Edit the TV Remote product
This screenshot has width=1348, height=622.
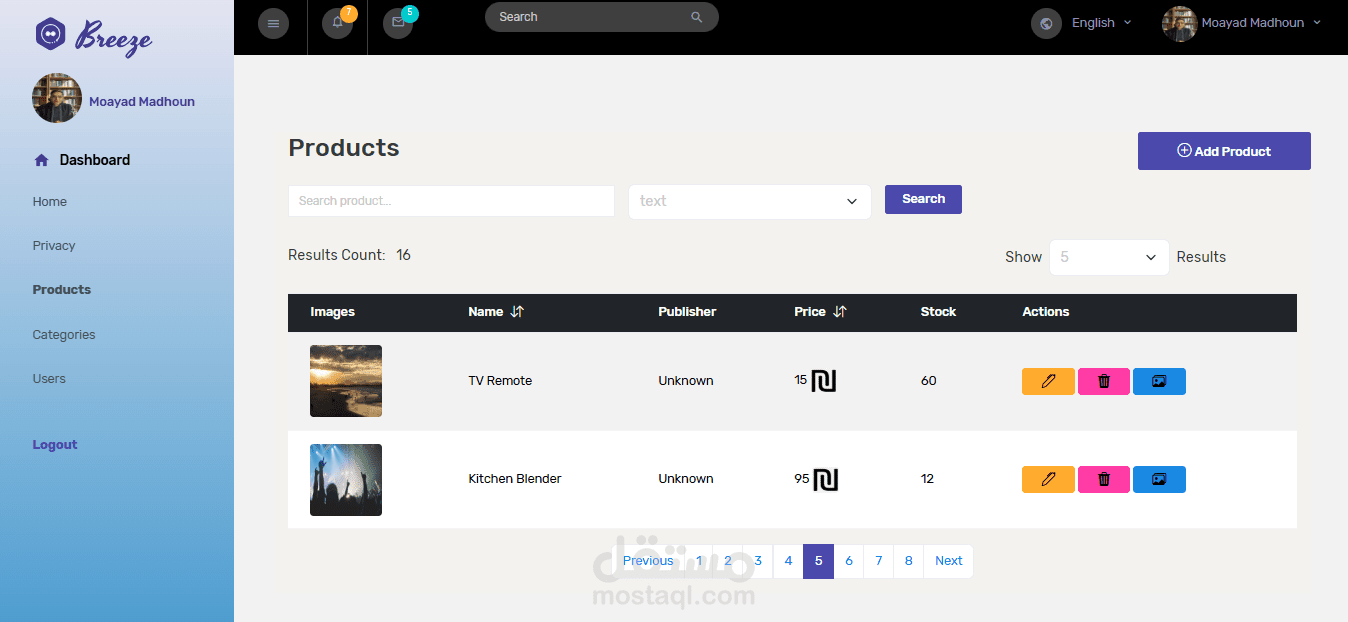(x=1048, y=381)
